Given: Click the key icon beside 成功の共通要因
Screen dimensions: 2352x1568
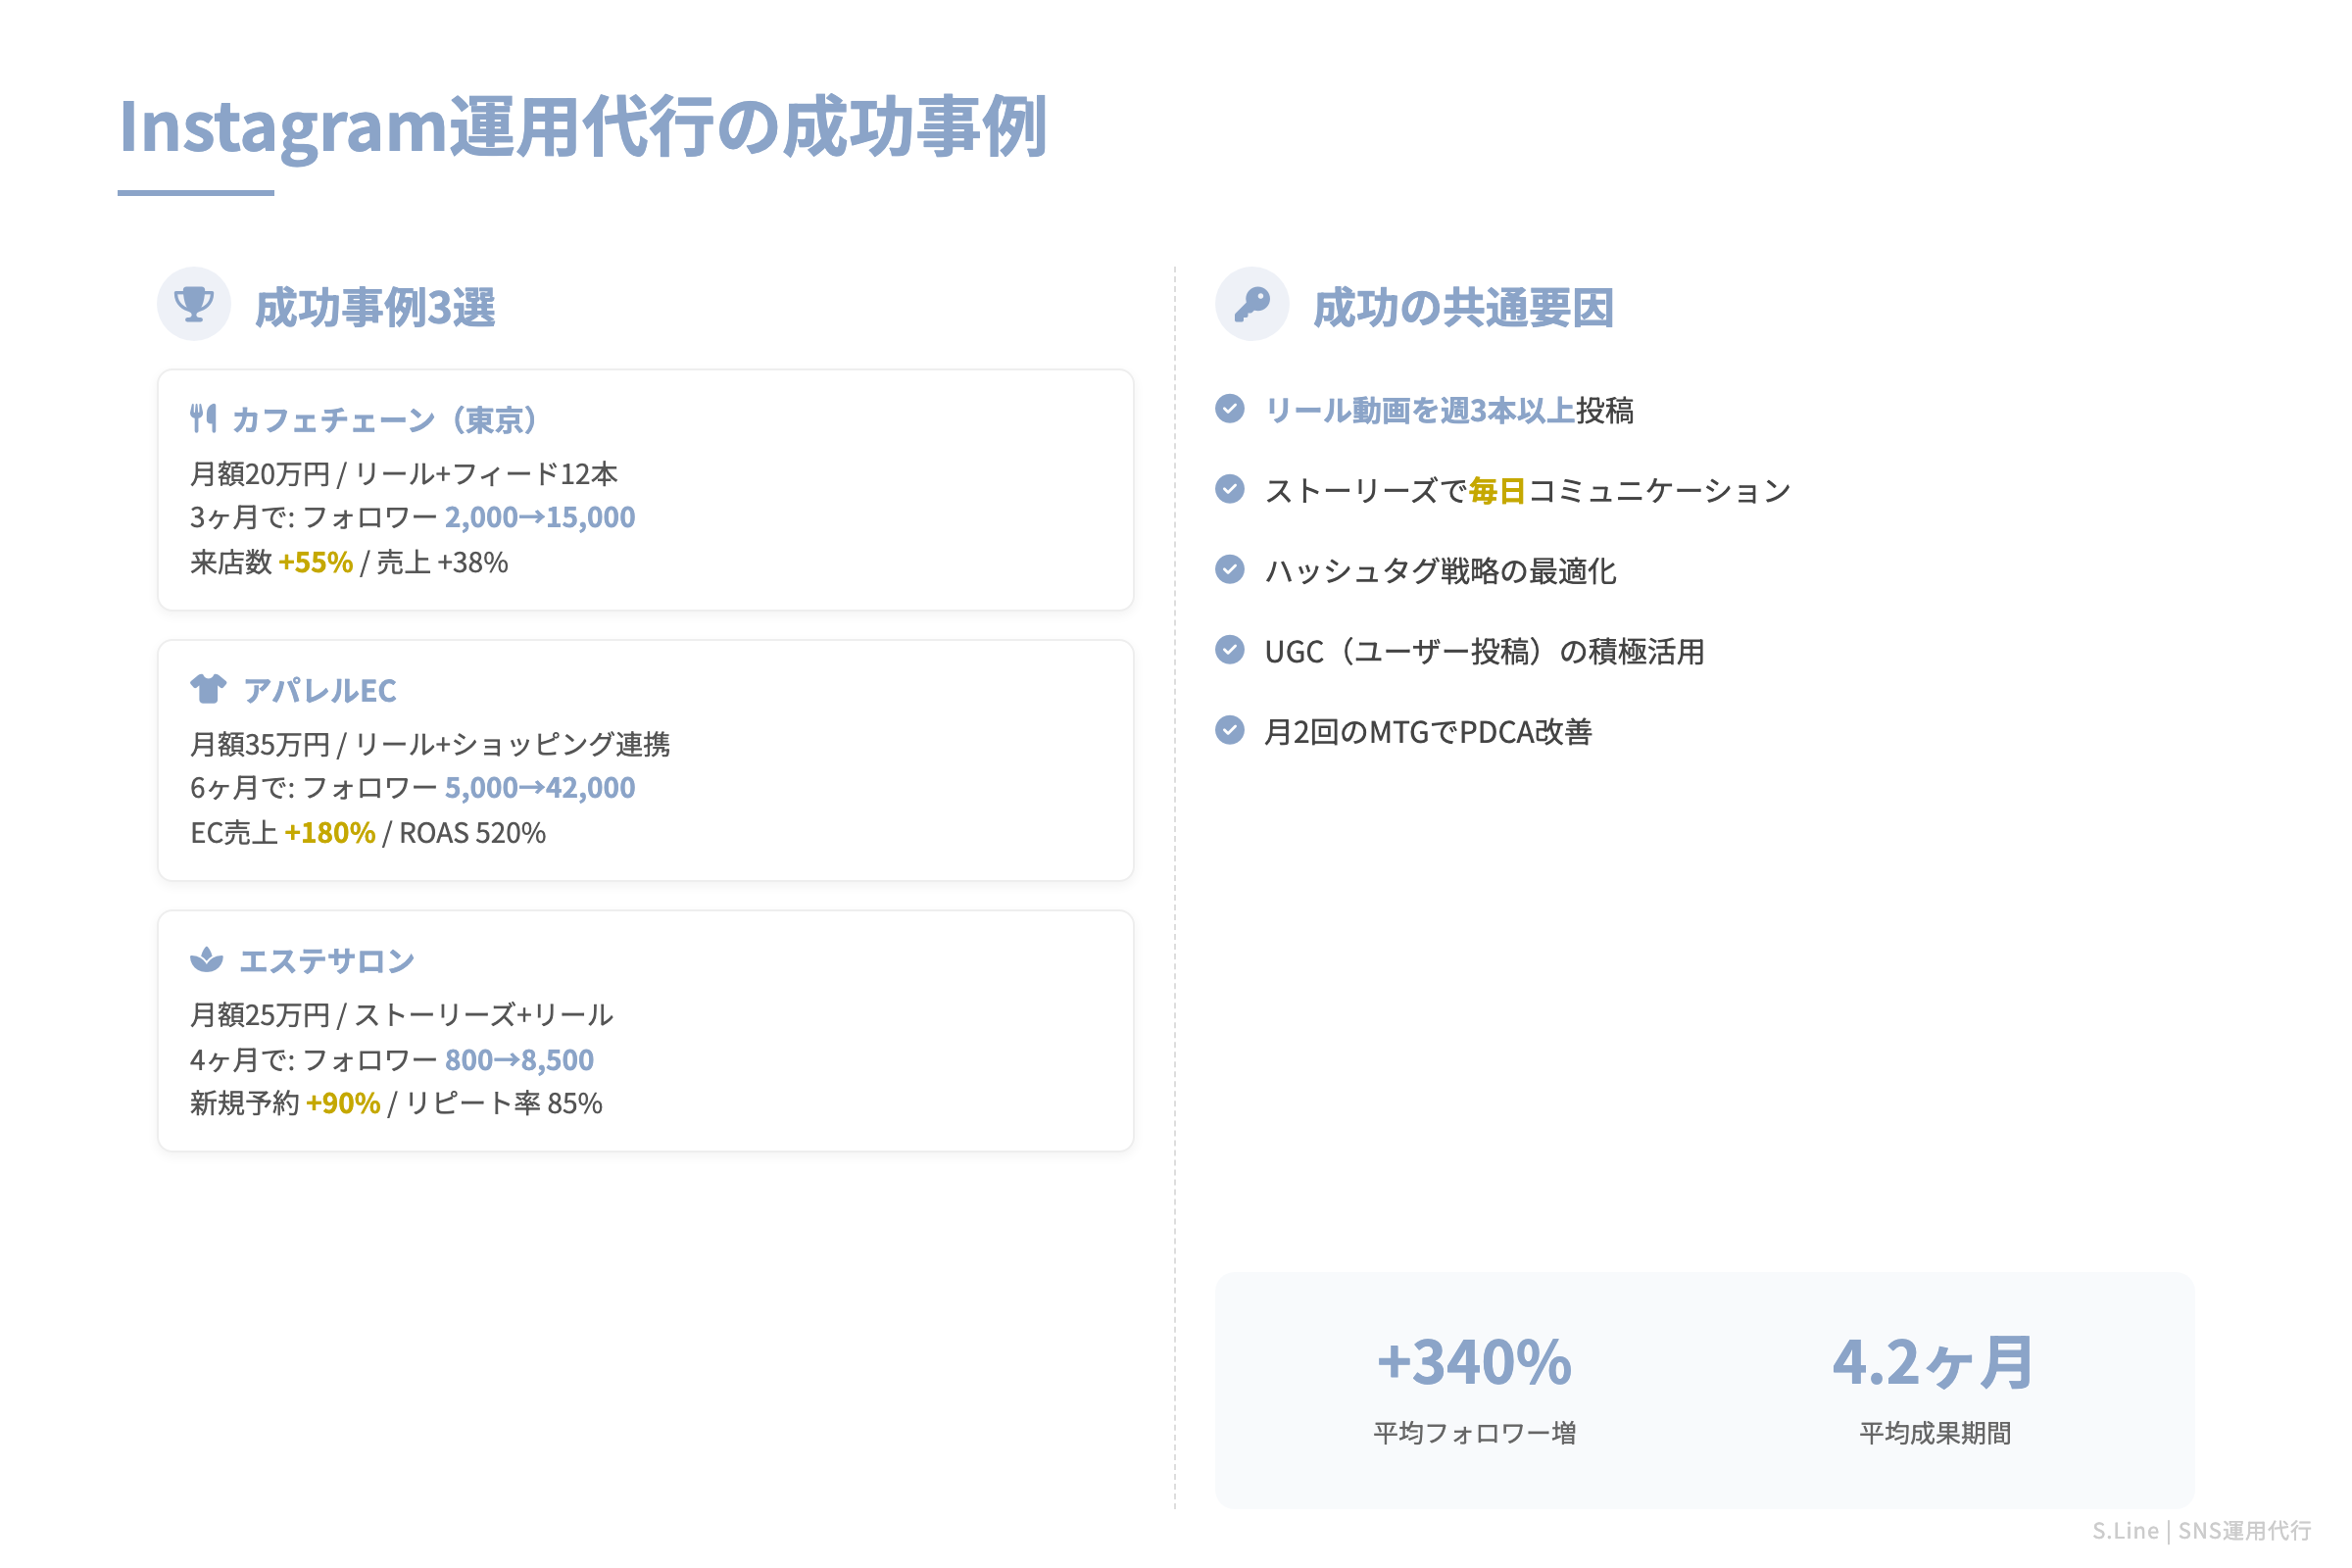Looking at the screenshot, I should coord(1254,302).
